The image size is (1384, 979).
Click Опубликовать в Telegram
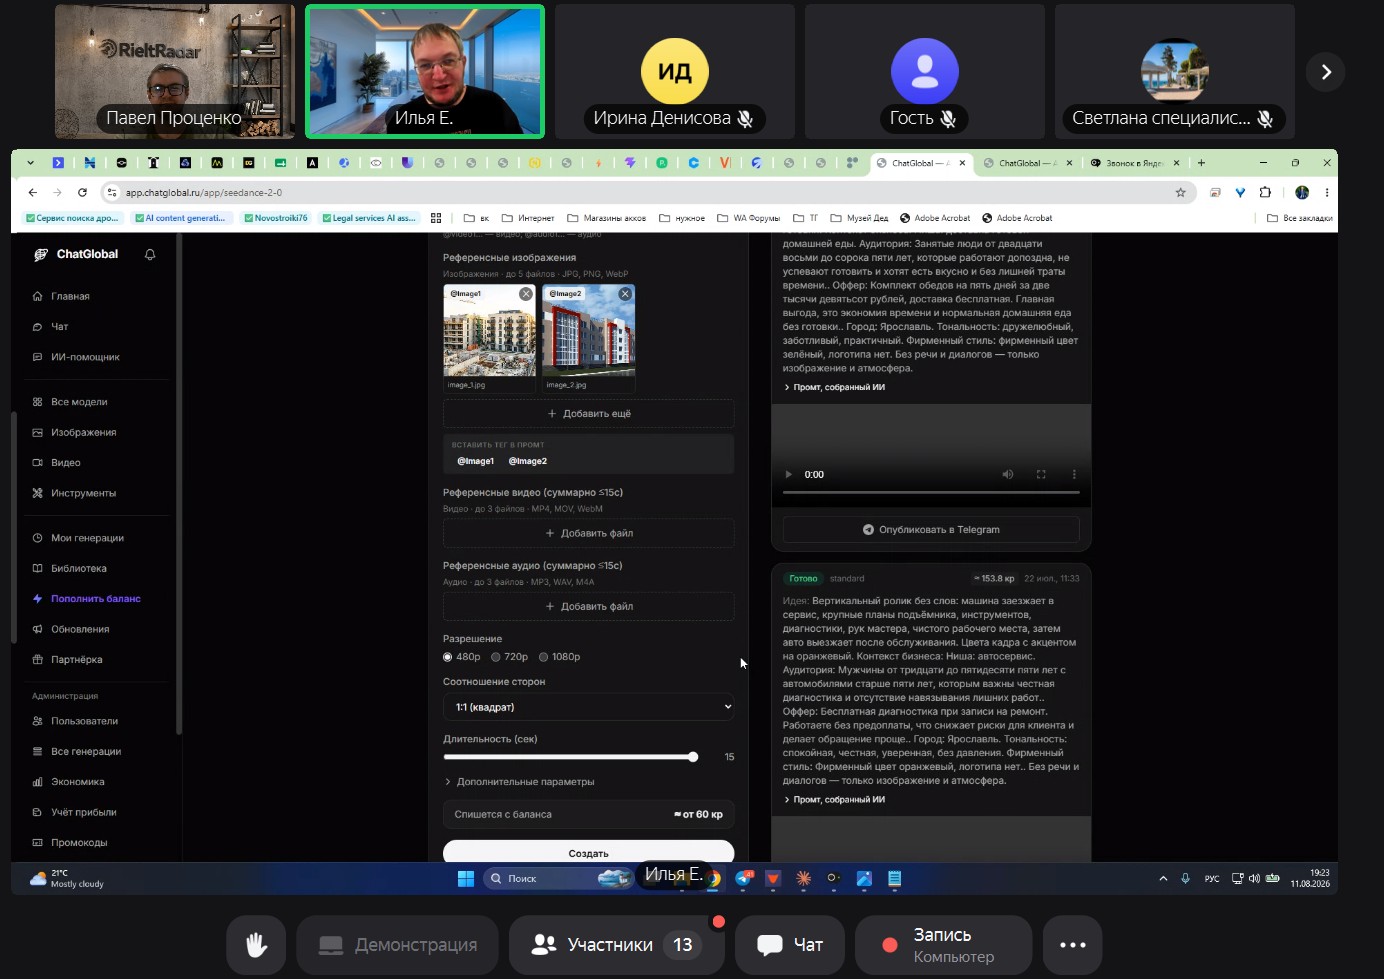tap(931, 530)
